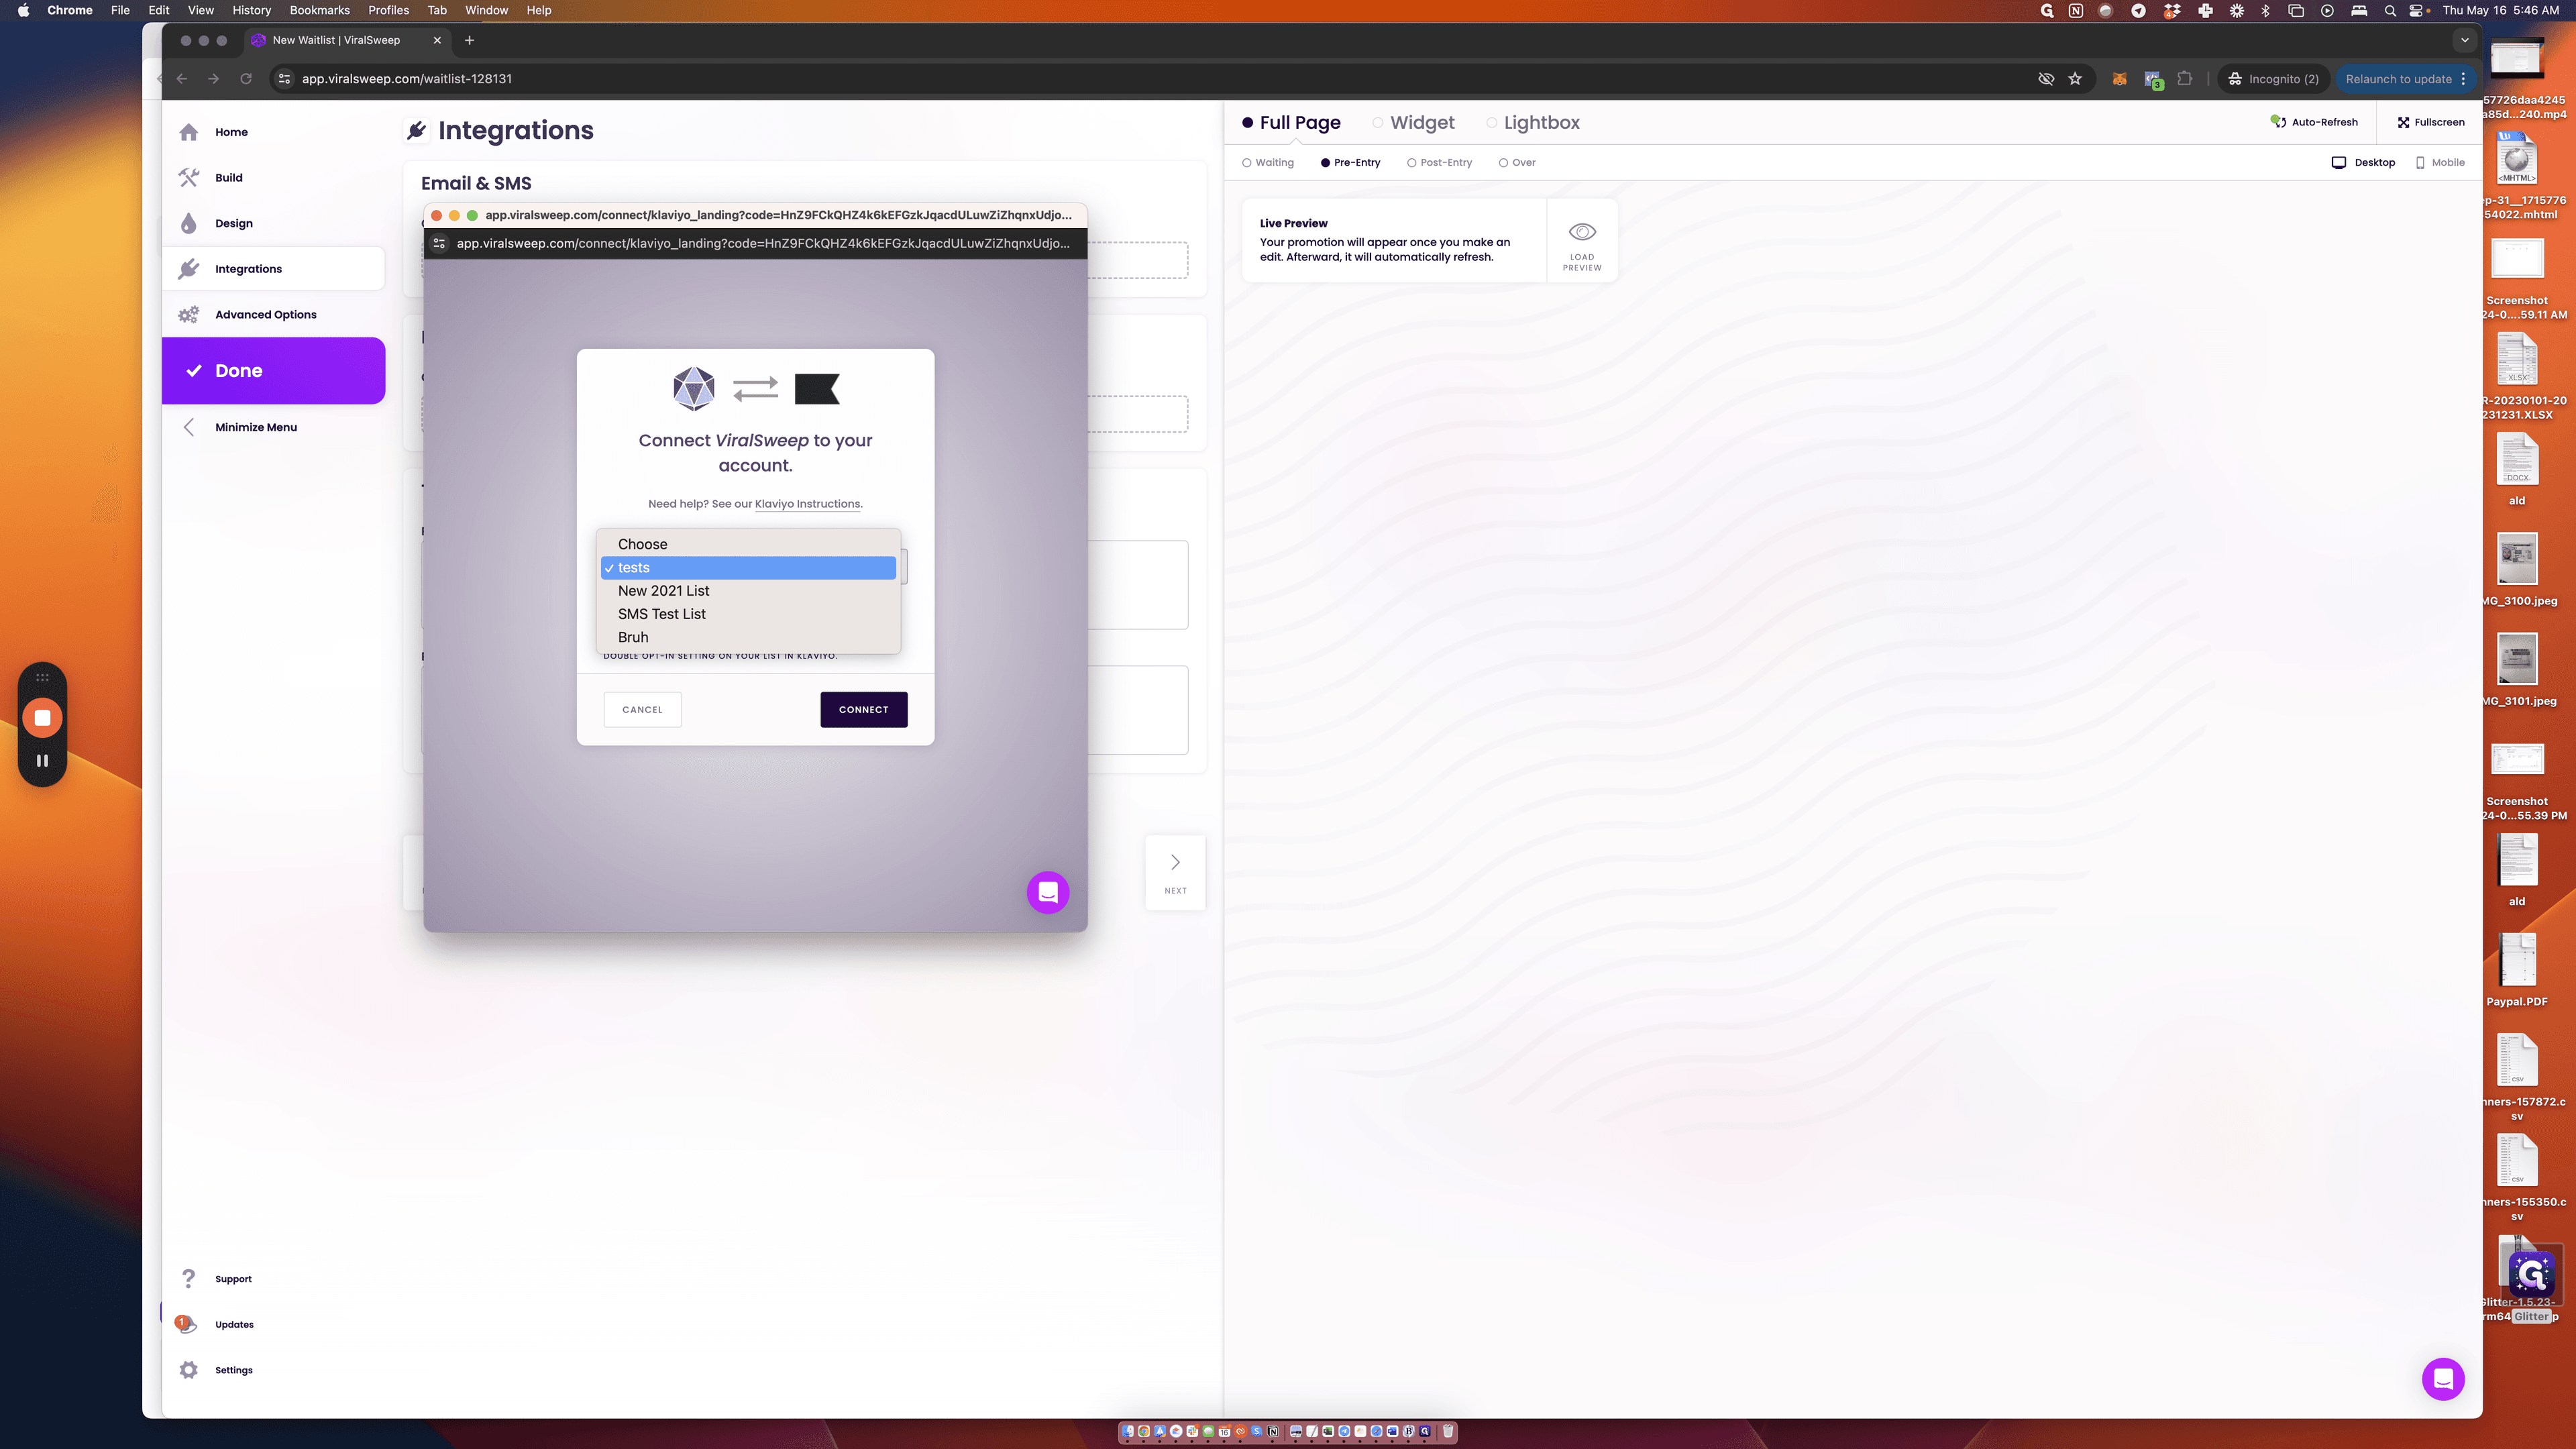This screenshot has width=2576, height=1449.
Task: Select Full Page display mode
Action: coord(1290,122)
